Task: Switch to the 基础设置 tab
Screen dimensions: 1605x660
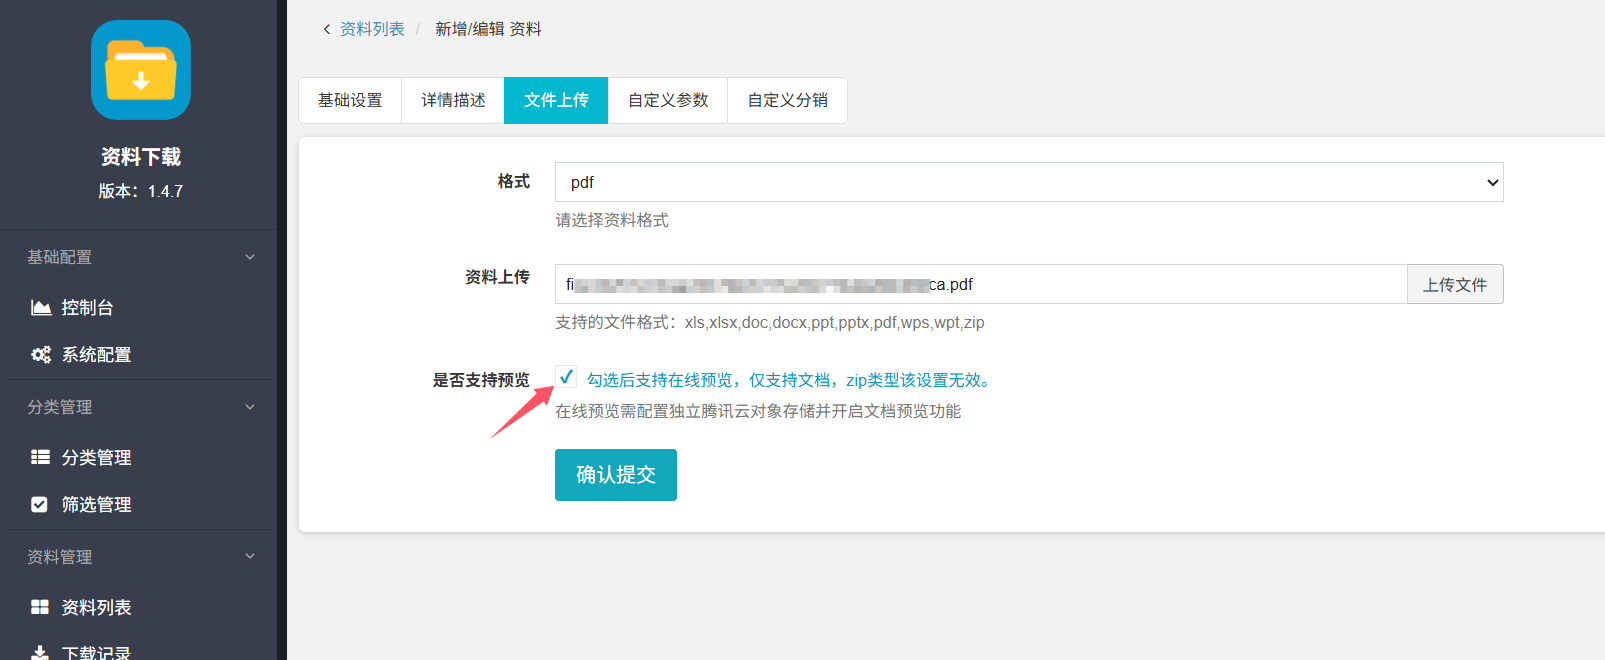Action: tap(350, 100)
